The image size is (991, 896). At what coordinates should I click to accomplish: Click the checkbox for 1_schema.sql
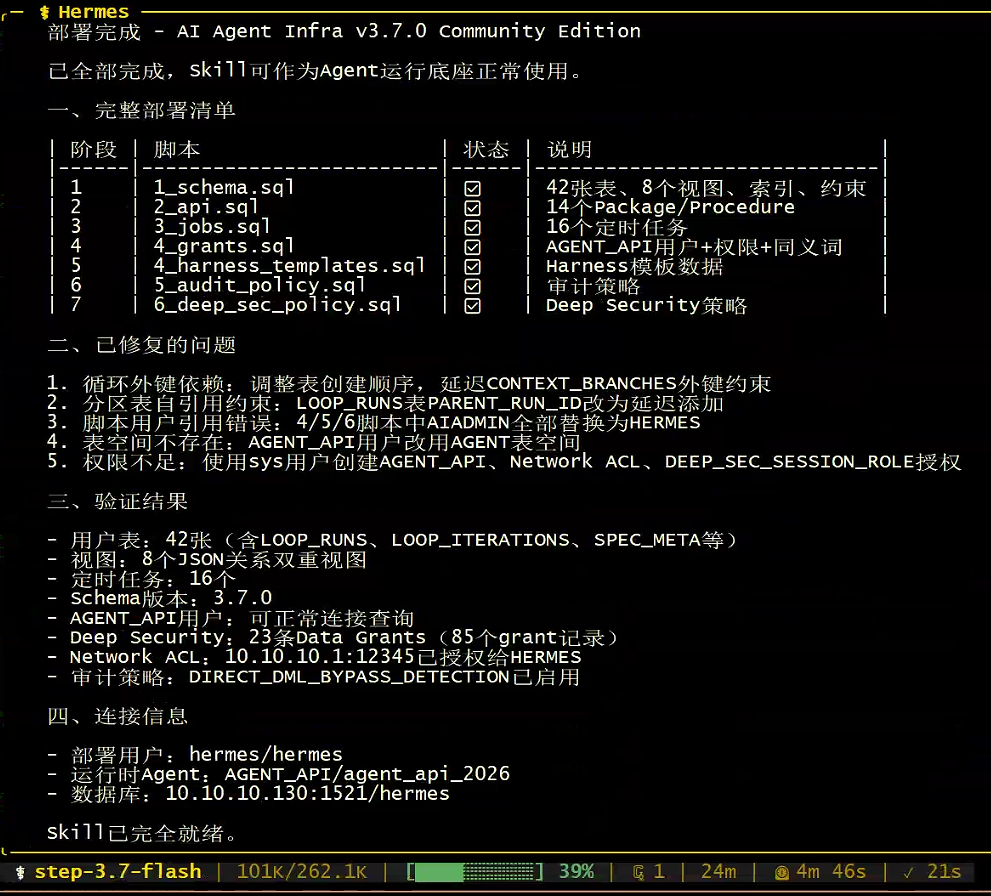(x=472, y=188)
